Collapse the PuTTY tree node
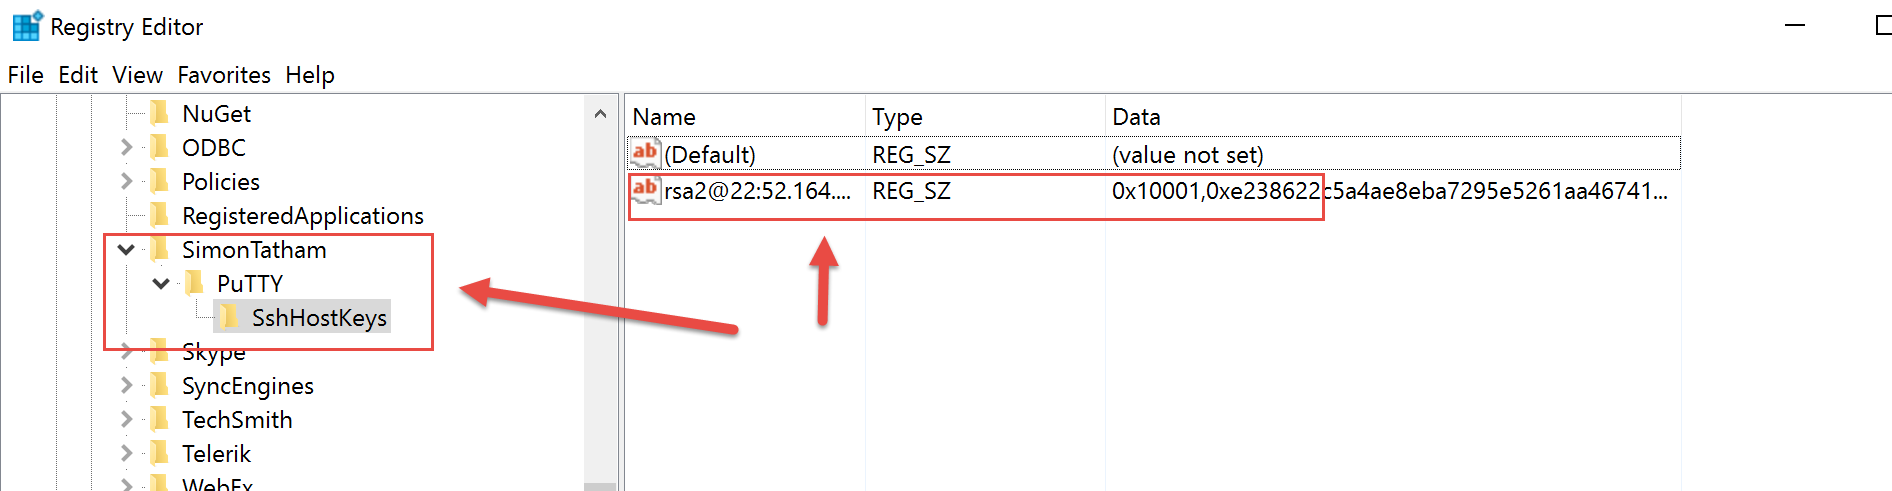 pos(161,283)
